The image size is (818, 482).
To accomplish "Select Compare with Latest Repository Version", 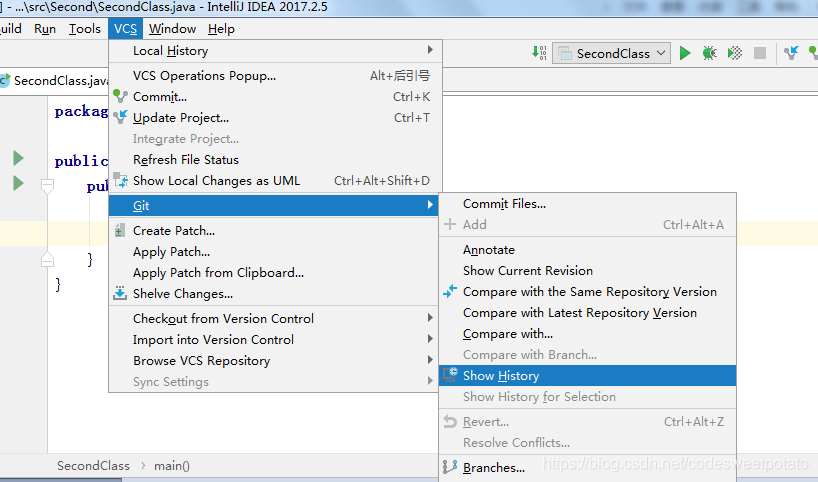I will 587,312.
